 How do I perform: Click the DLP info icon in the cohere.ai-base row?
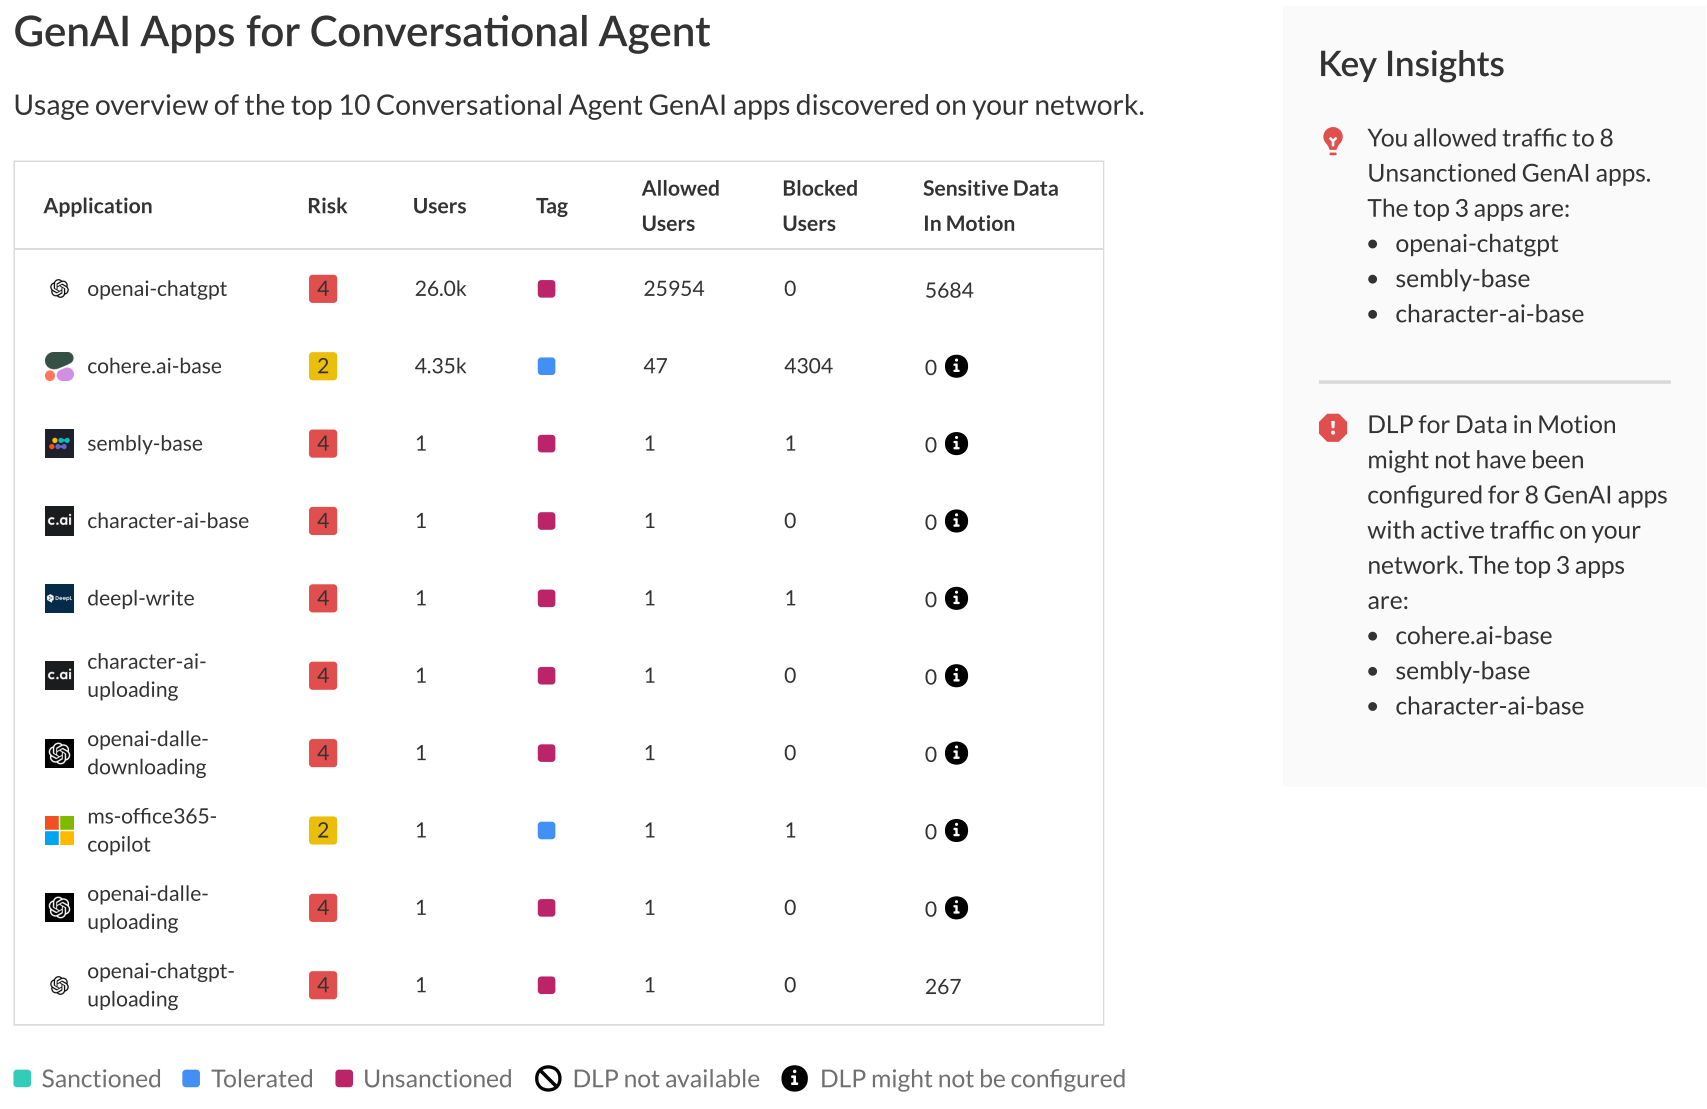click(956, 366)
